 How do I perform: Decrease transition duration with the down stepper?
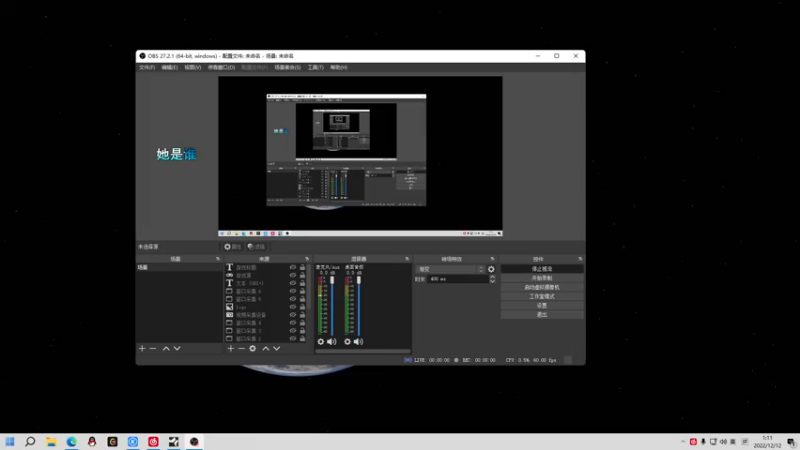coord(492,281)
